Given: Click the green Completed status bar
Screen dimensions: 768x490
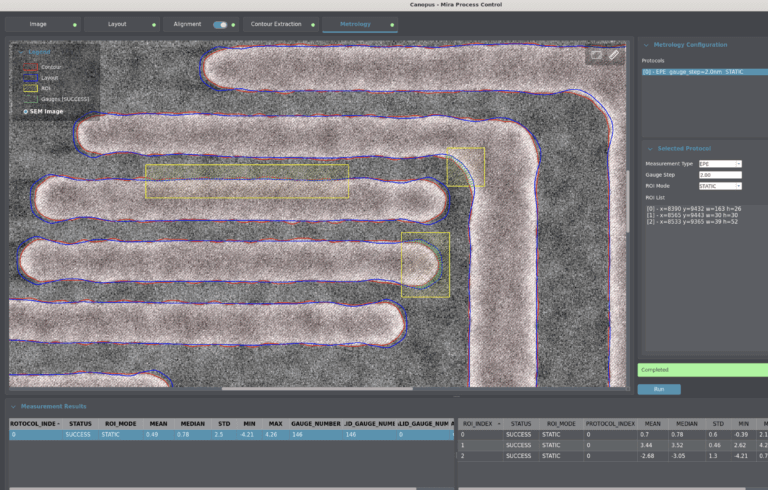Looking at the screenshot, I should [702, 370].
